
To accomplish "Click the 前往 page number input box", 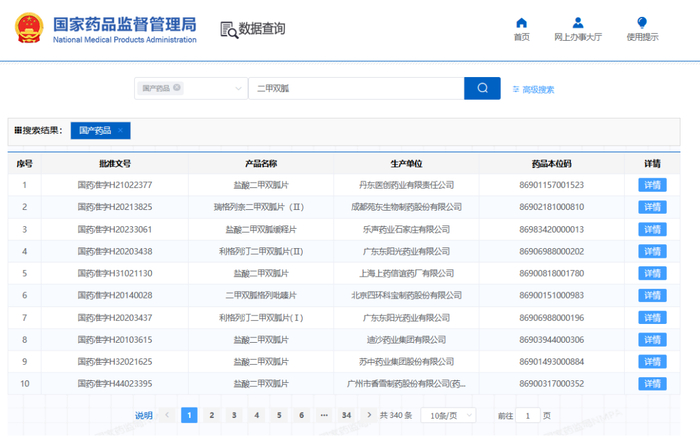I will [x=527, y=415].
